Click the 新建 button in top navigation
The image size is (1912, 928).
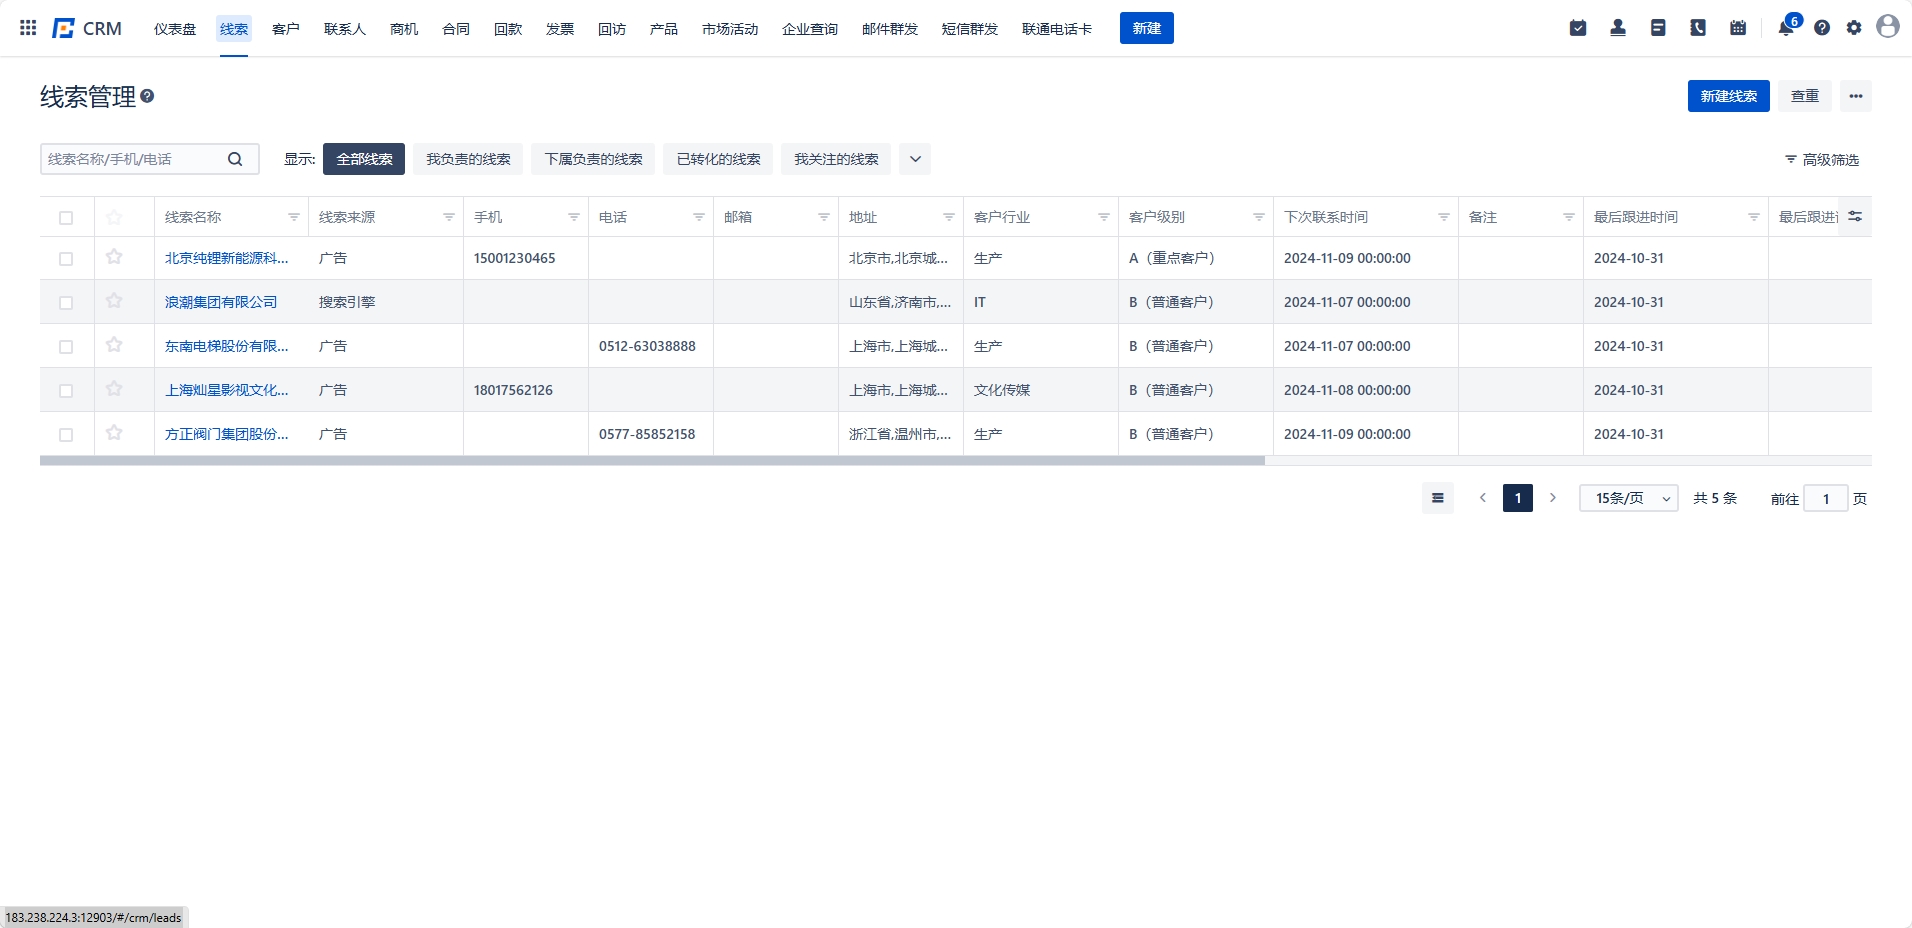[1147, 28]
